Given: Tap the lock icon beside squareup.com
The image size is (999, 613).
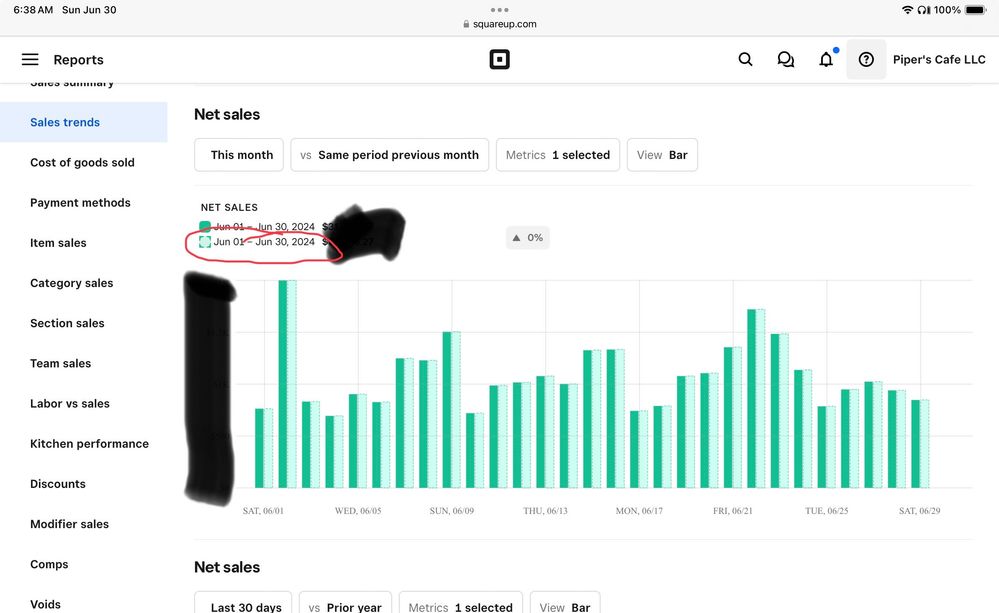Looking at the screenshot, I should (x=466, y=24).
